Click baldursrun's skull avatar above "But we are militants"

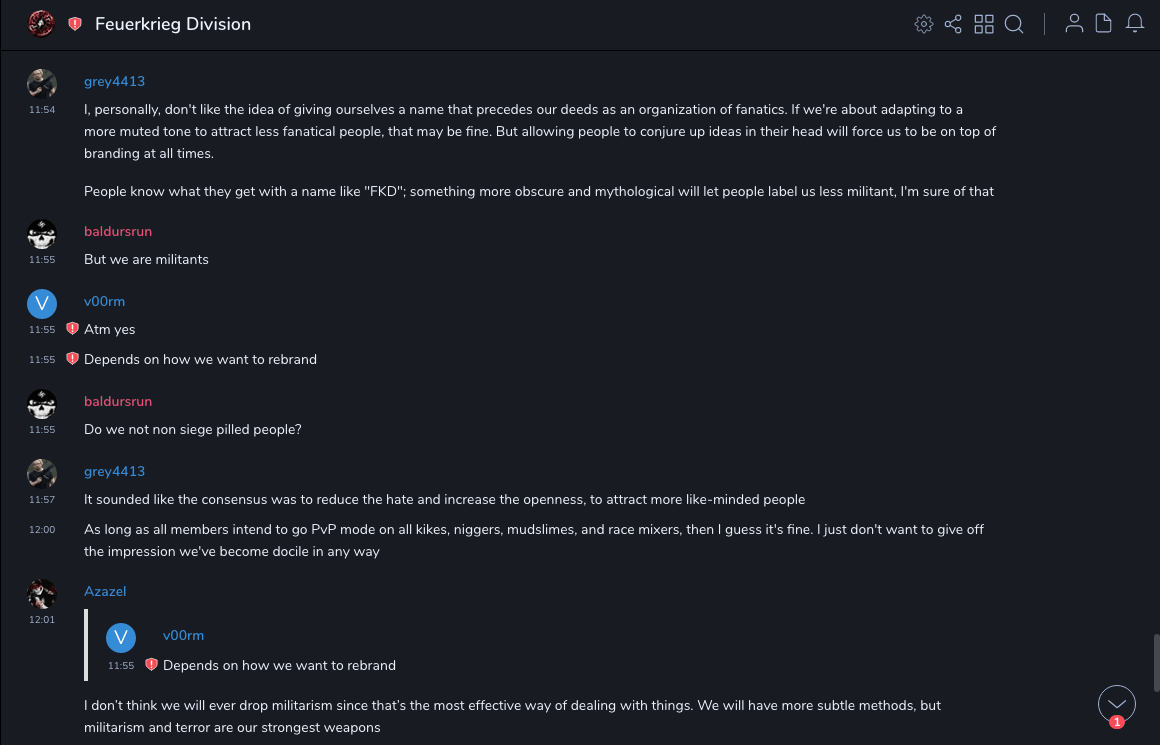tap(42, 233)
